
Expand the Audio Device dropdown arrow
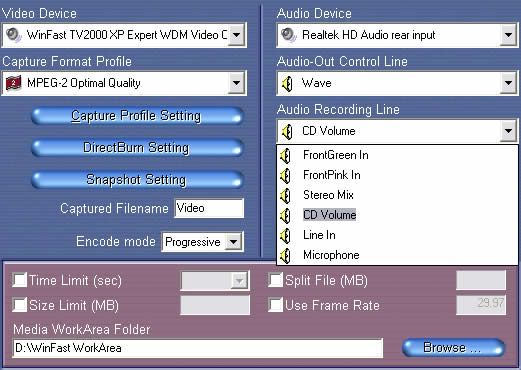[508, 35]
